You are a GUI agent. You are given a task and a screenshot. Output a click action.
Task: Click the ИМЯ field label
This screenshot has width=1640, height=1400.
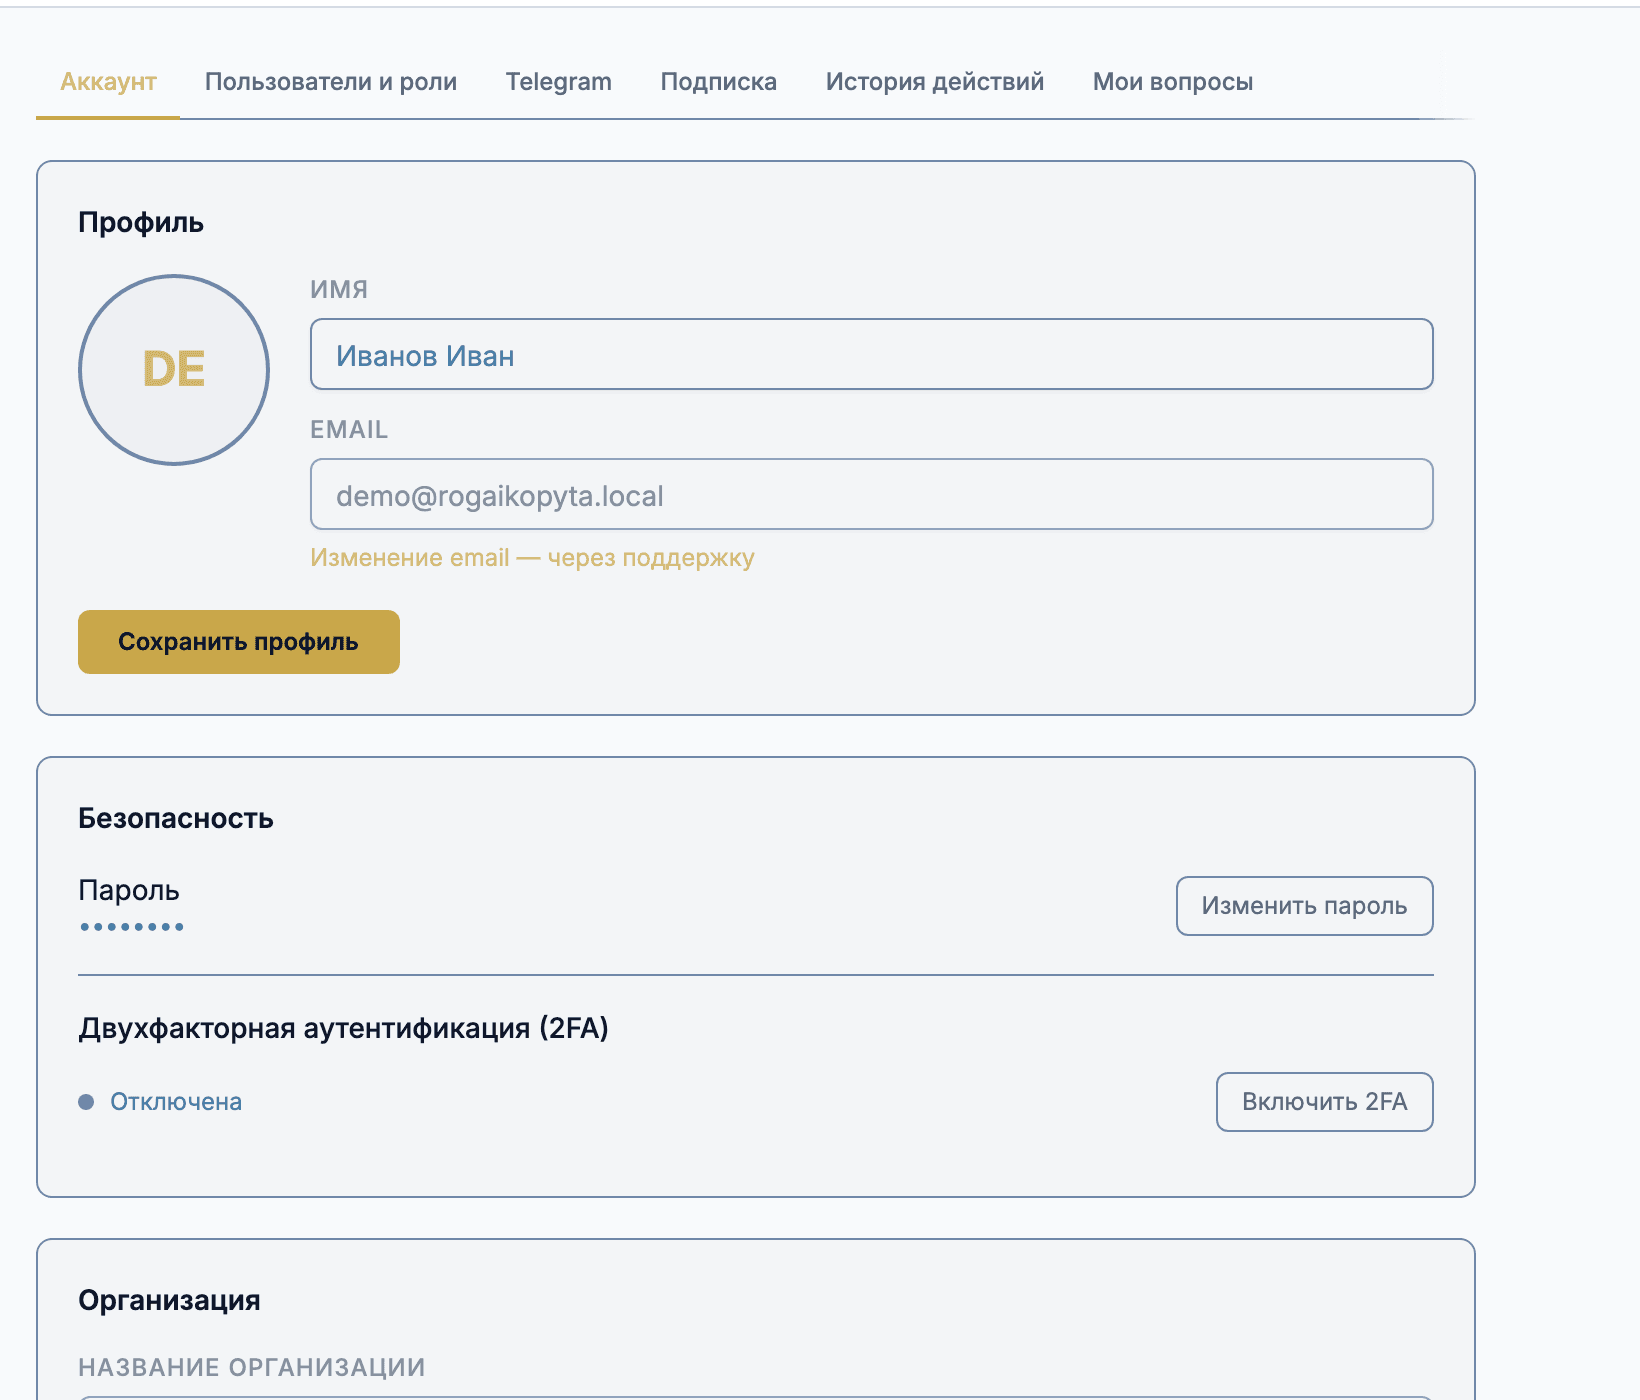coord(339,289)
